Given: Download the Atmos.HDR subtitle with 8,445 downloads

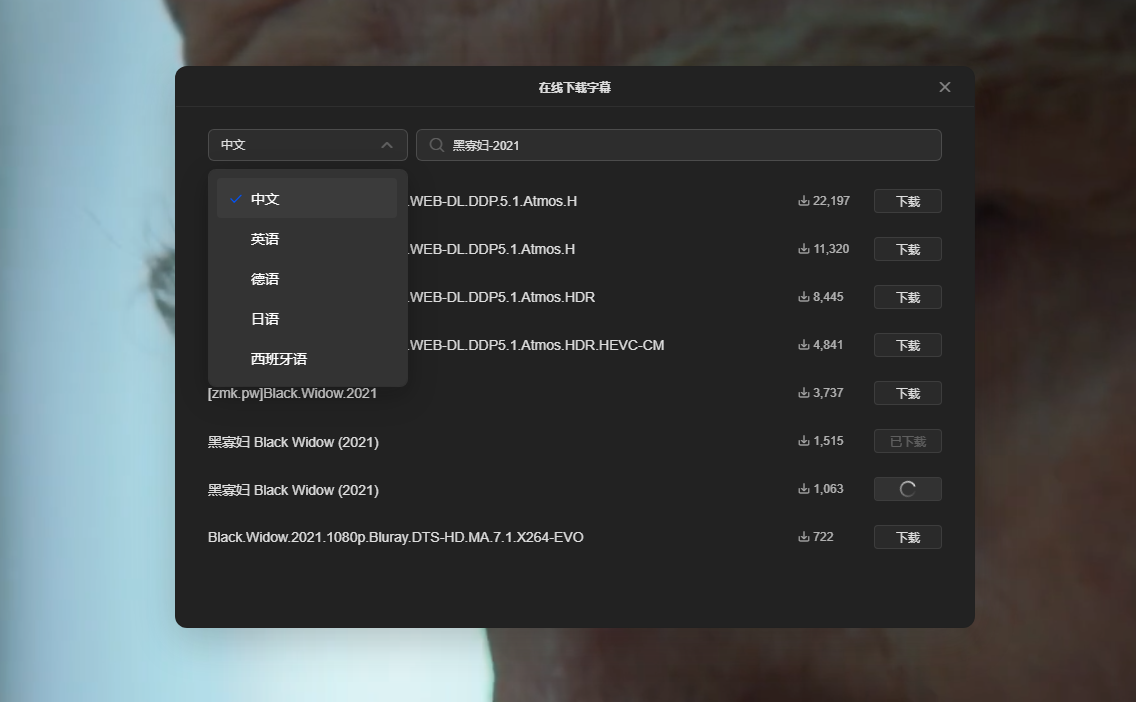Looking at the screenshot, I should coord(907,297).
